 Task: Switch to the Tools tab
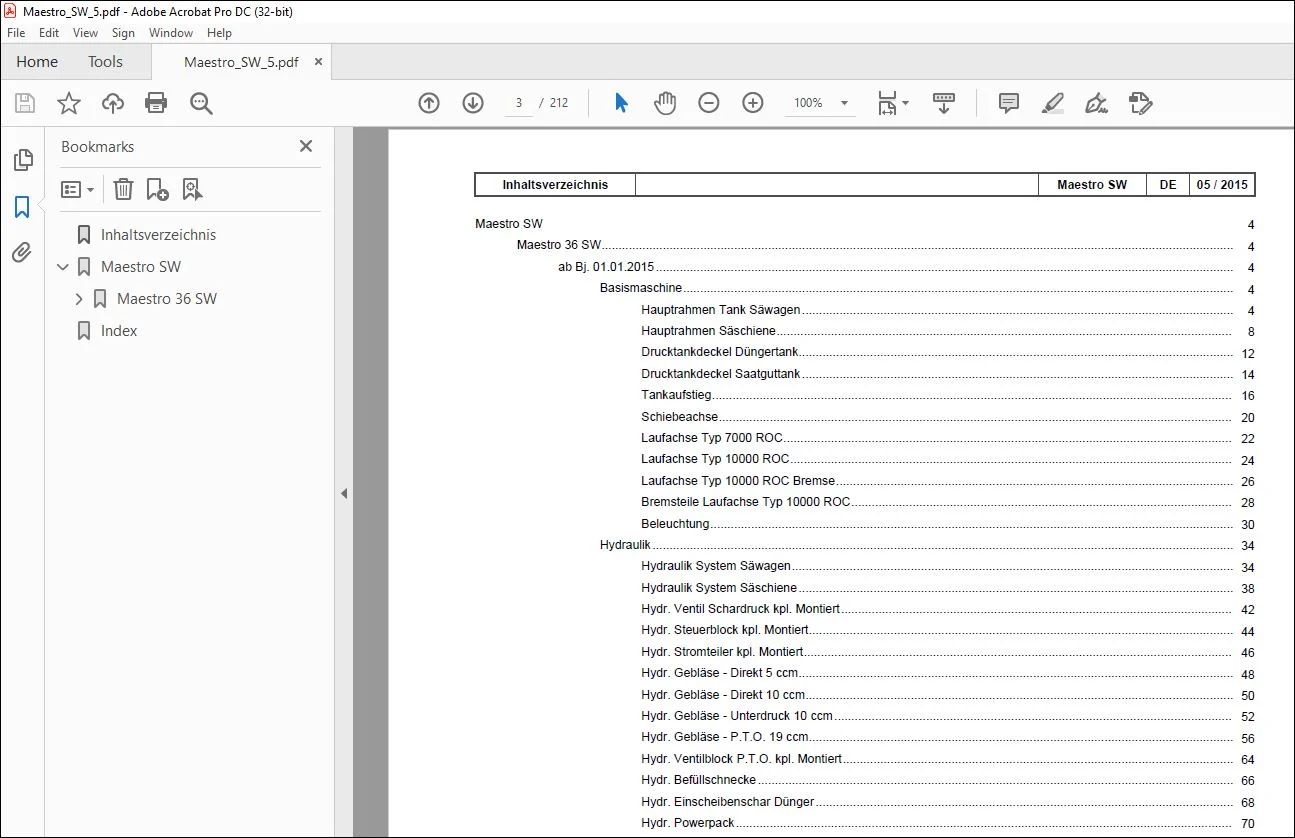tap(105, 62)
